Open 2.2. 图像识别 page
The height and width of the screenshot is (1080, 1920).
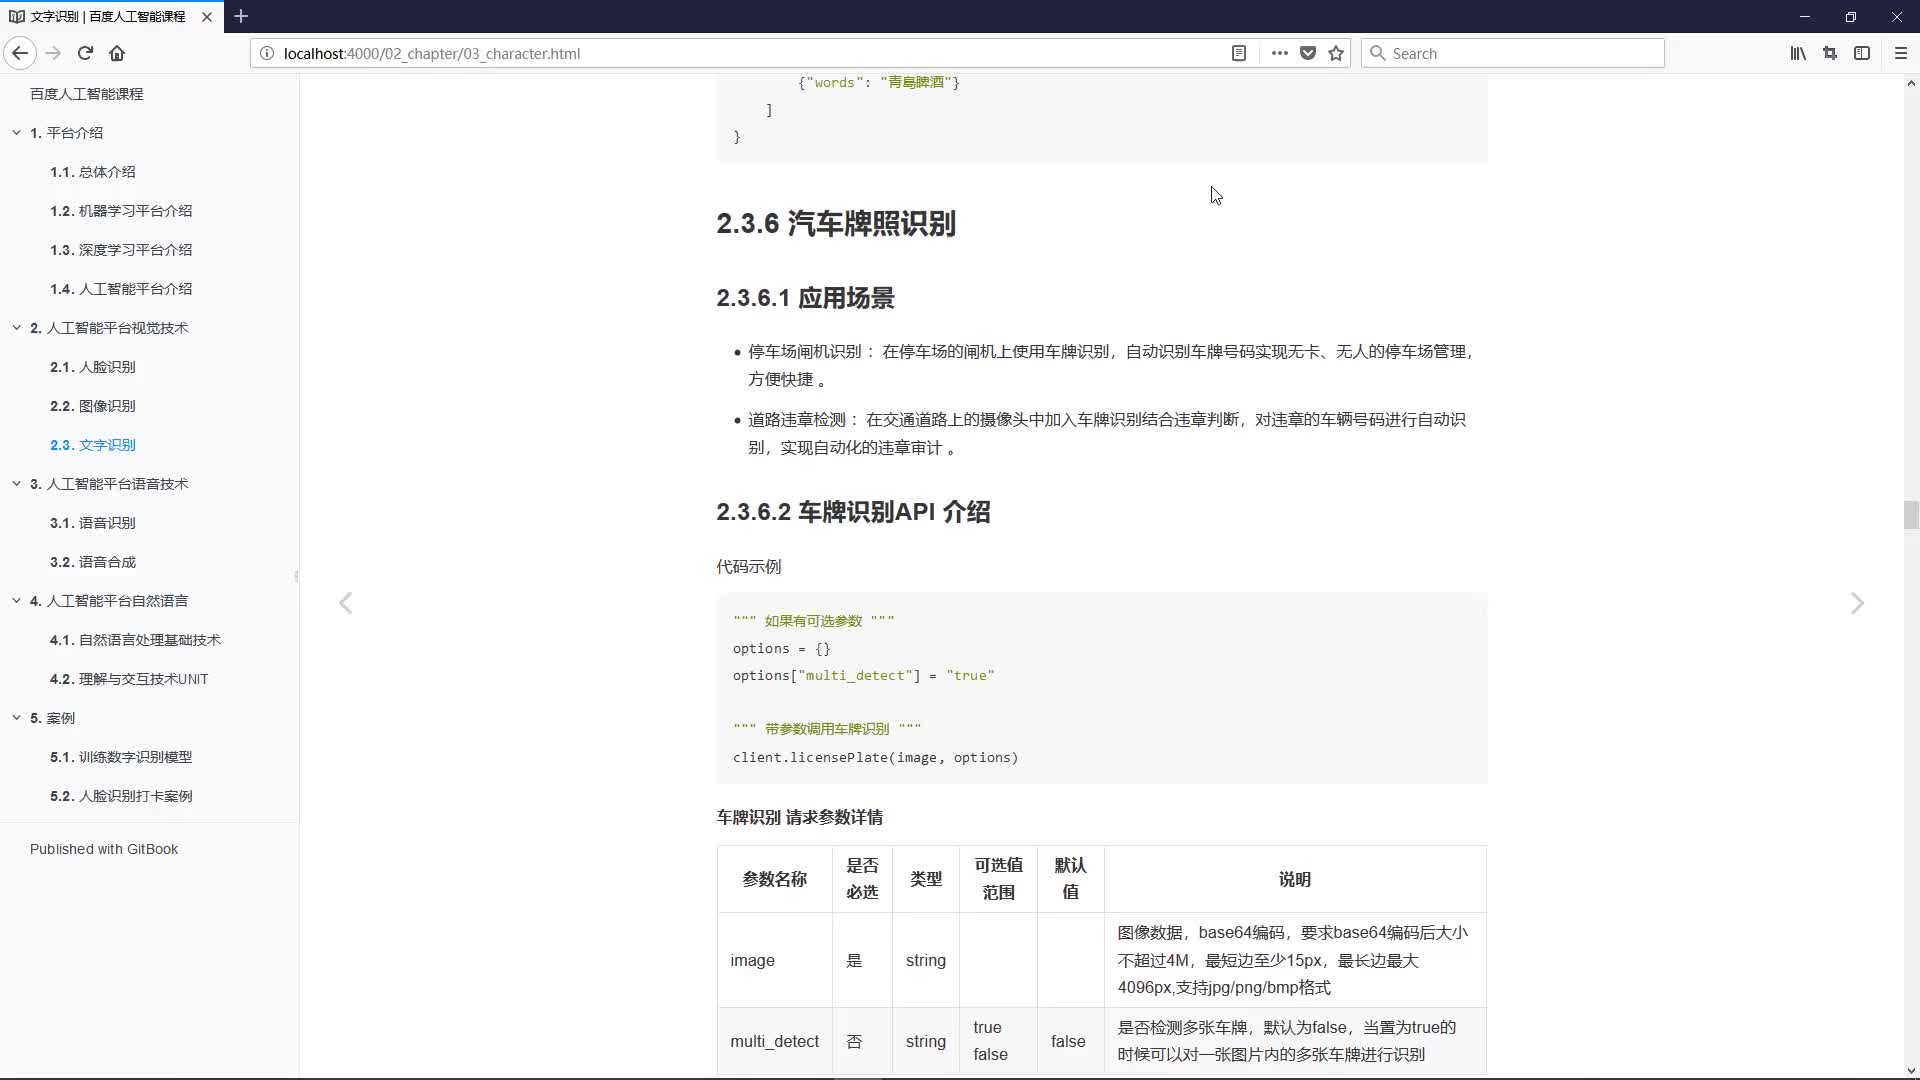coord(93,405)
